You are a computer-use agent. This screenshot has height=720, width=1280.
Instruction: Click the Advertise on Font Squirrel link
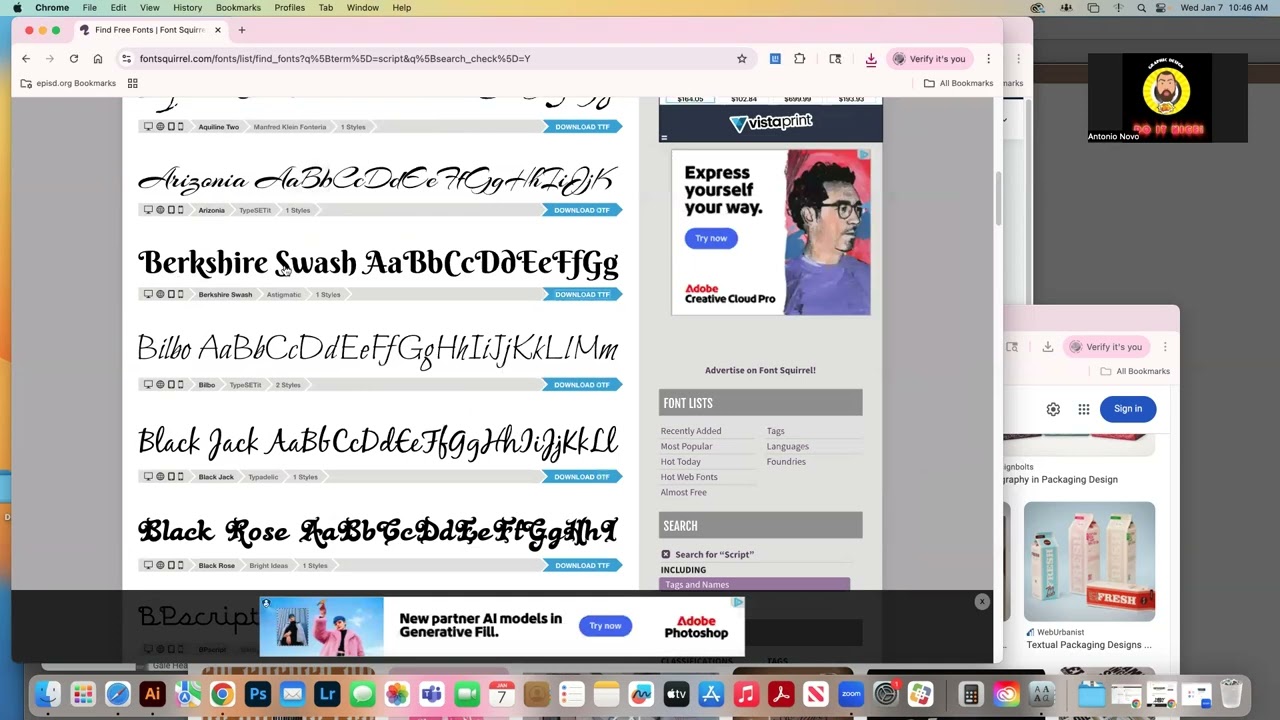(760, 370)
